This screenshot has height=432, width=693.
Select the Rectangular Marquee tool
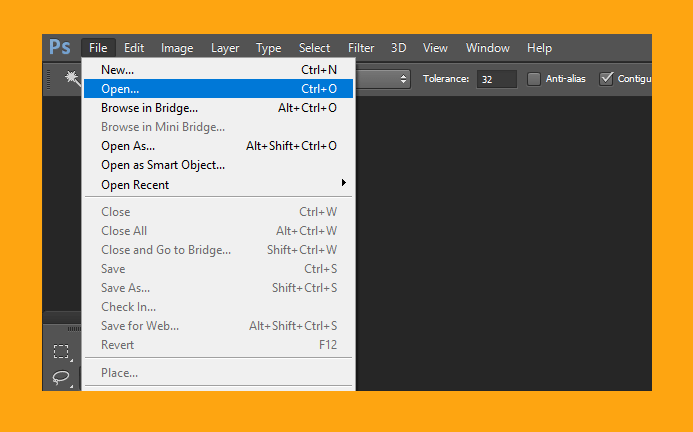61,352
